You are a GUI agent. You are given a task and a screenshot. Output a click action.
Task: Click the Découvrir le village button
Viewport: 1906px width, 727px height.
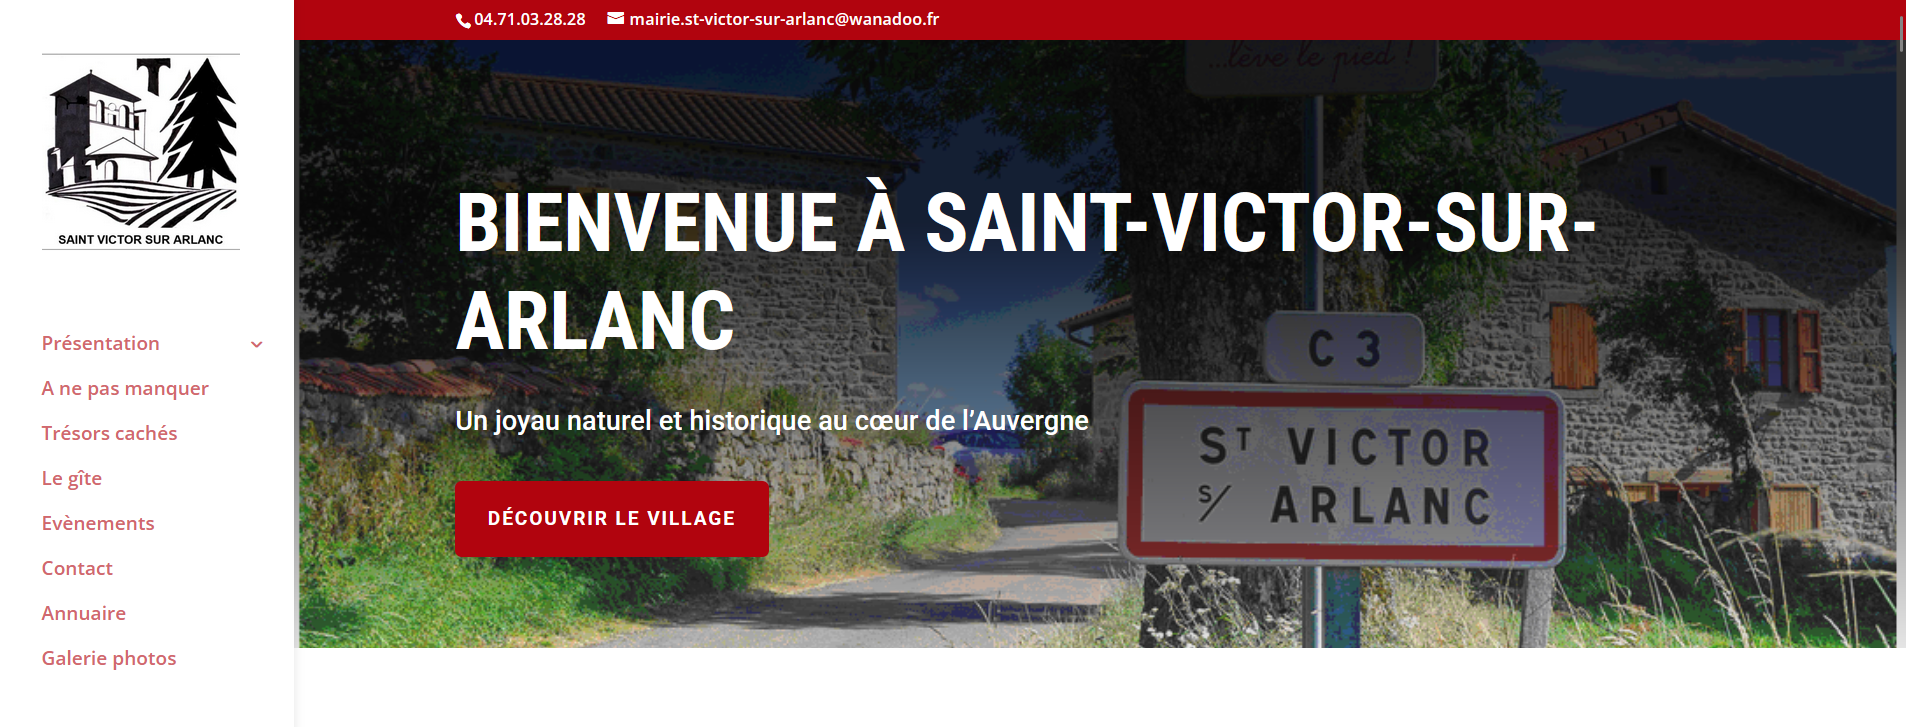tap(612, 519)
